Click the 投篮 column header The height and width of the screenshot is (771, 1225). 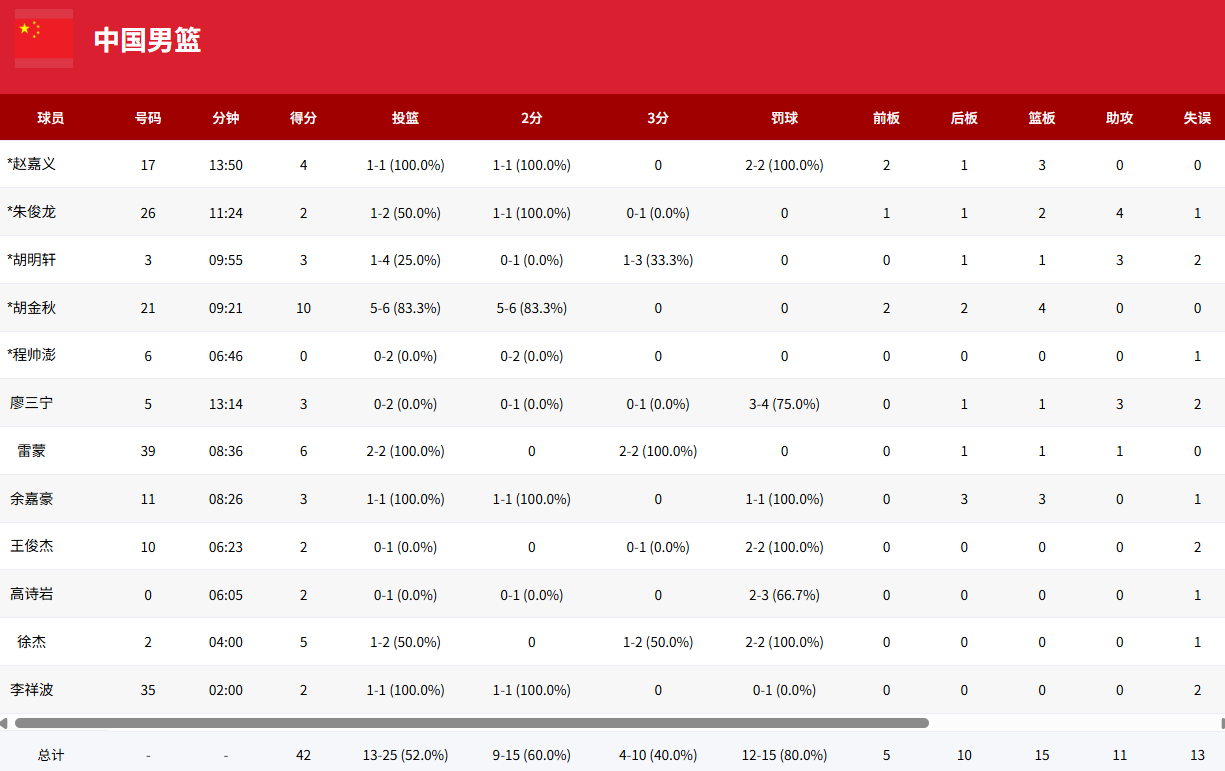click(406, 118)
